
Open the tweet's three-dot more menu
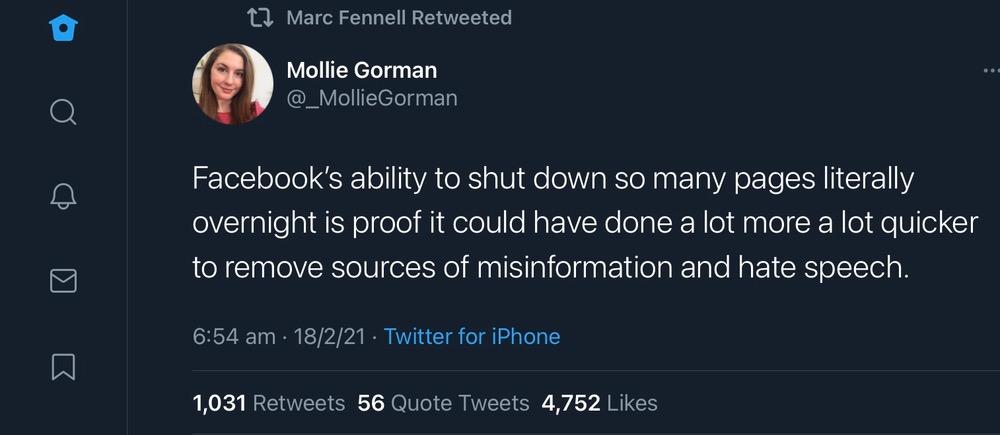990,71
